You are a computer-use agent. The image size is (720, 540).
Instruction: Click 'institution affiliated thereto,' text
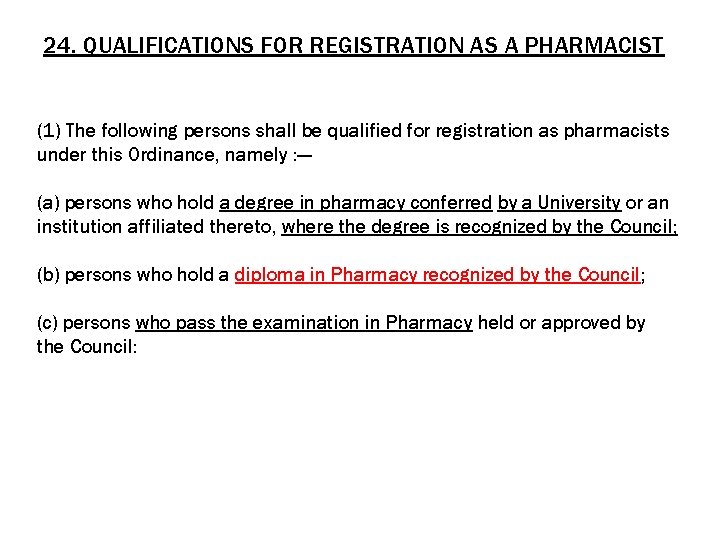pos(157,227)
